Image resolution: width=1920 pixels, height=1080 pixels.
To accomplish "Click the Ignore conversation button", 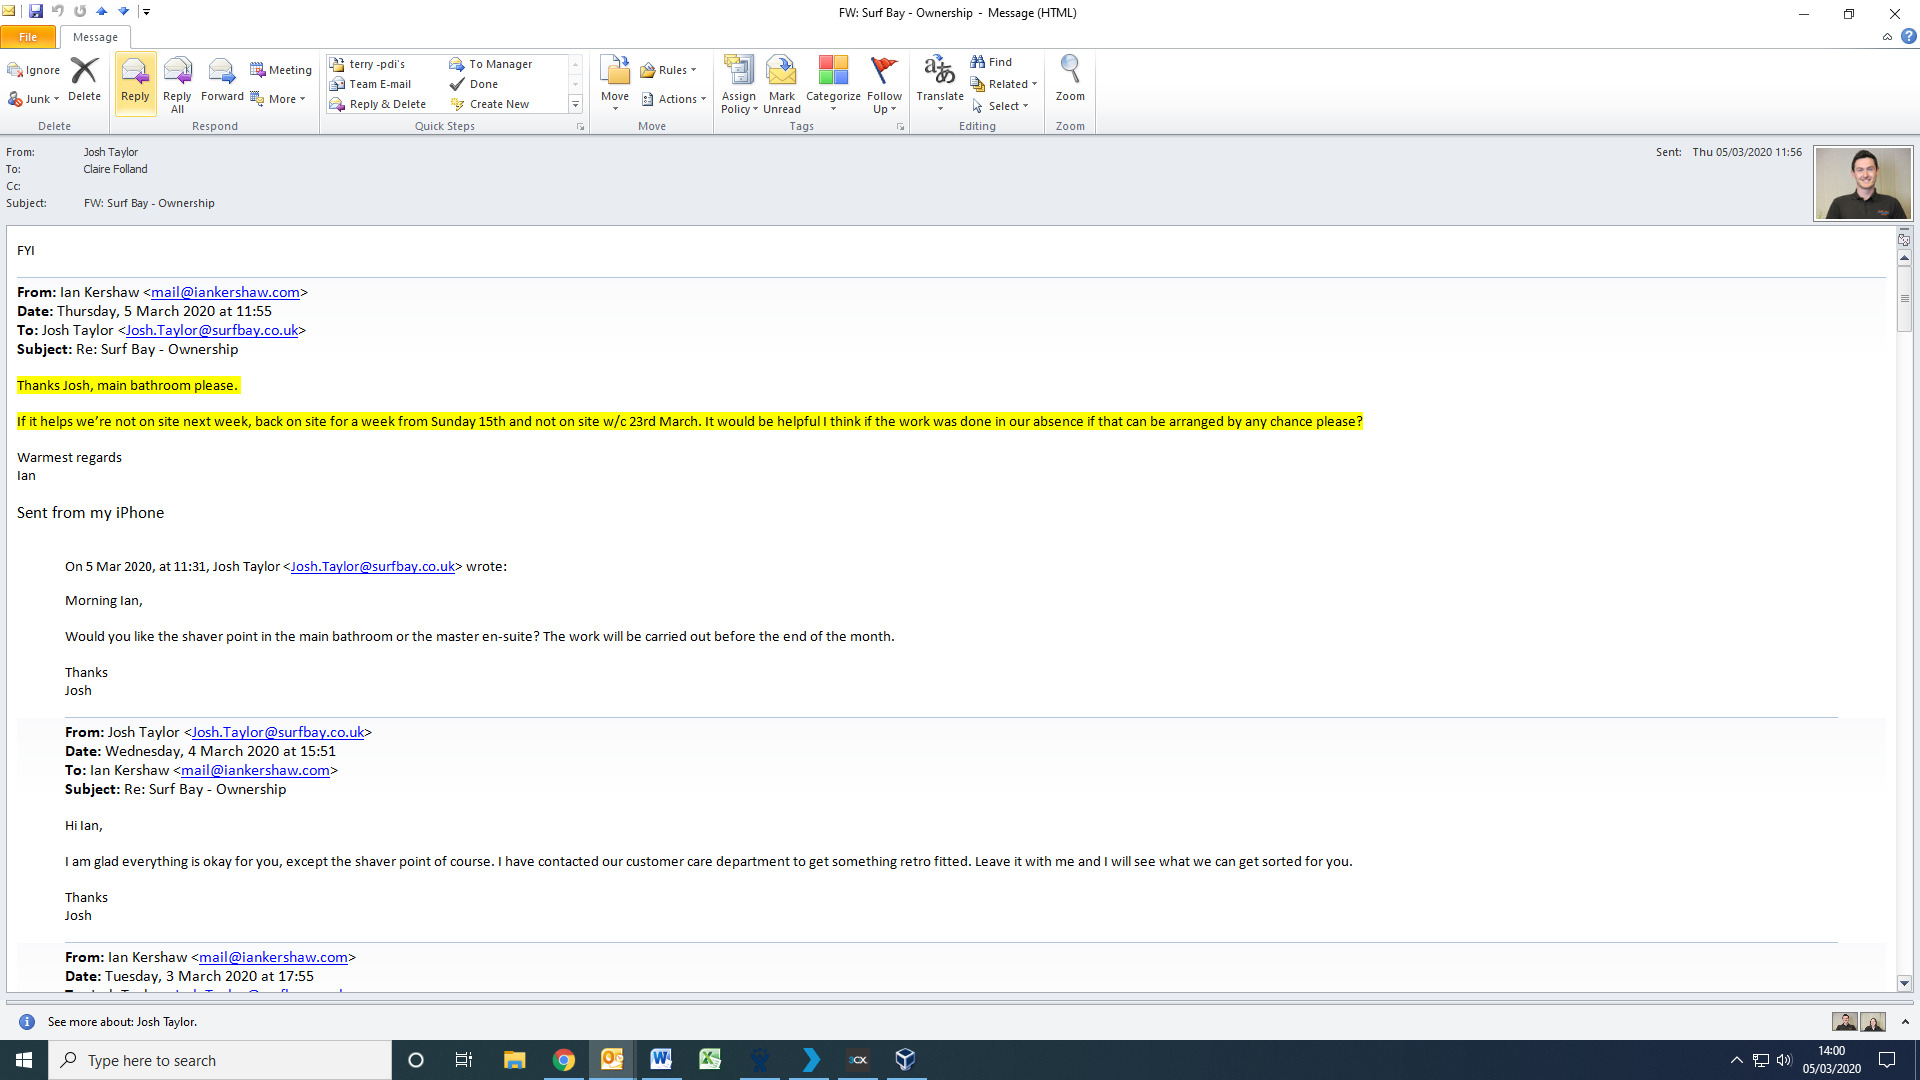I will (34, 70).
